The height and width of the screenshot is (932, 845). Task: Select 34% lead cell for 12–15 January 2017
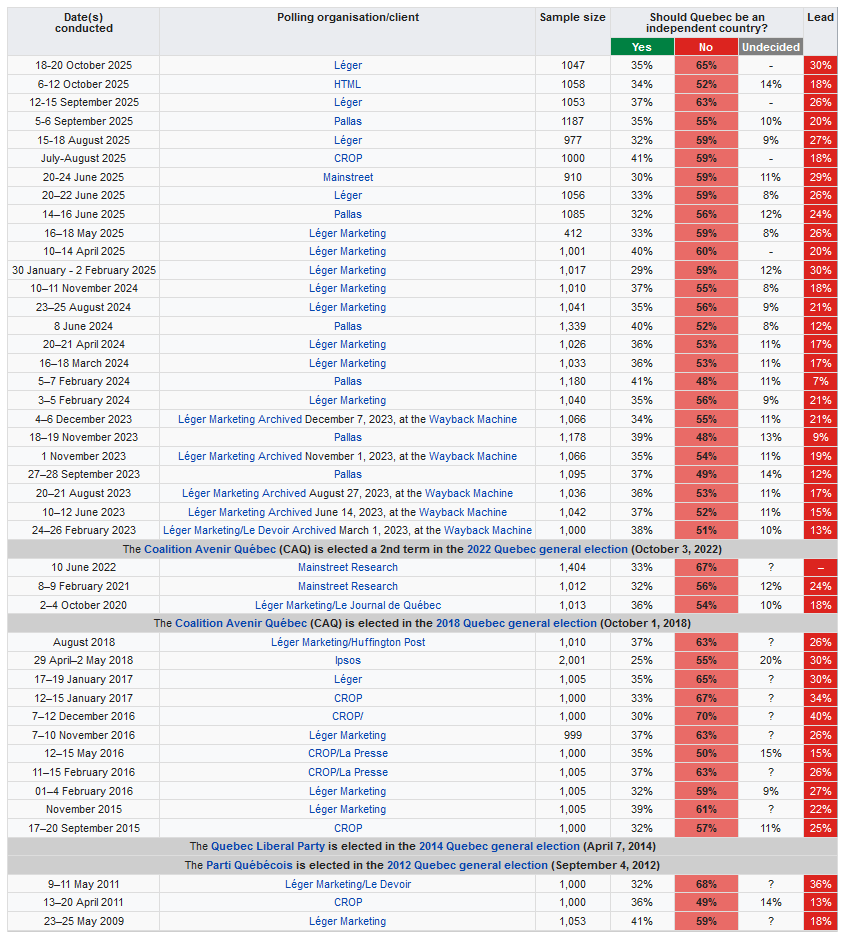[821, 698]
